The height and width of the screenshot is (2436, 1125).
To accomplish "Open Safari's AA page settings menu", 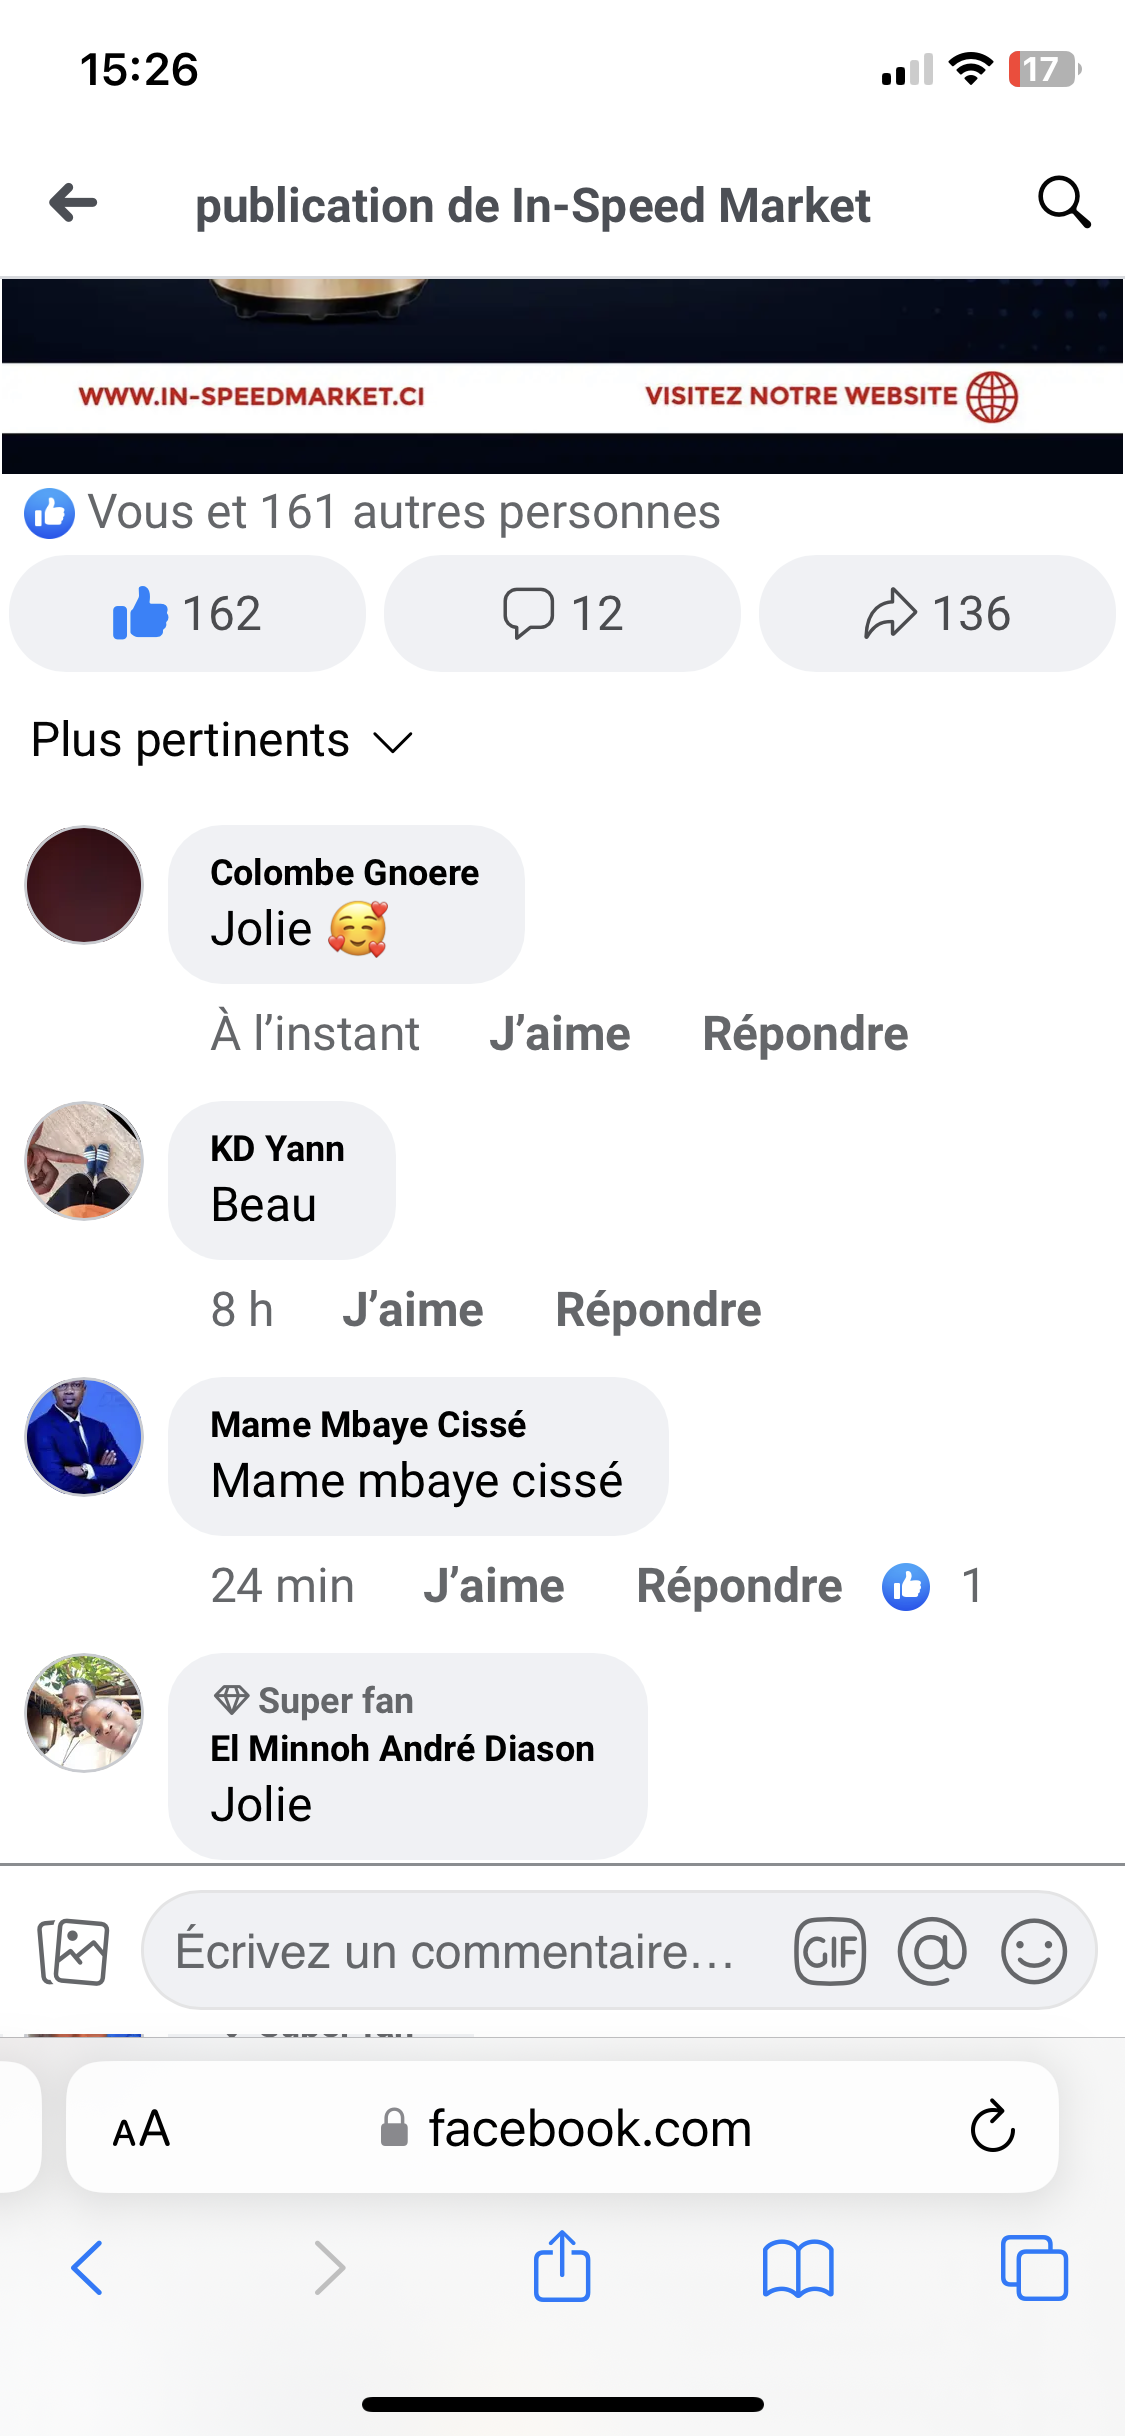I will pyautogui.click(x=141, y=2128).
